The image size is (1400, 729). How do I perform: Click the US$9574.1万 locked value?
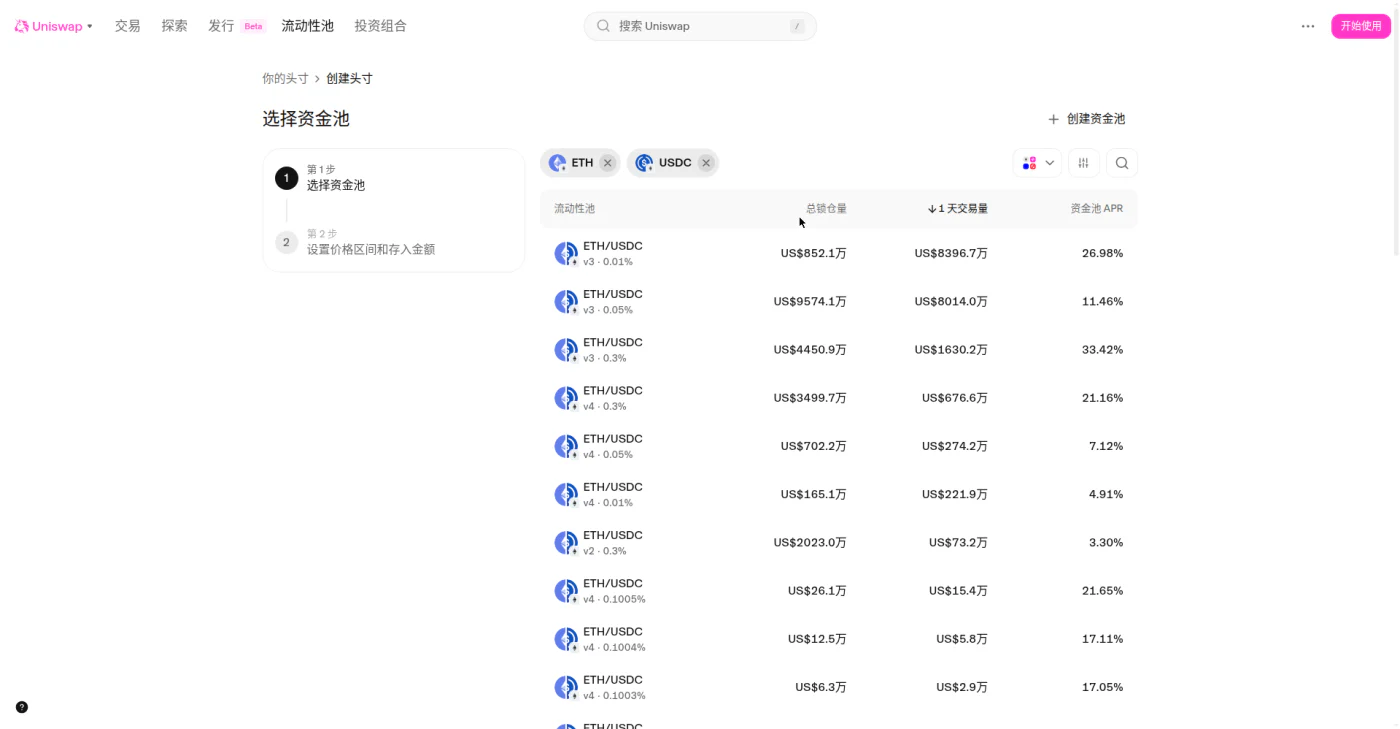pos(810,301)
